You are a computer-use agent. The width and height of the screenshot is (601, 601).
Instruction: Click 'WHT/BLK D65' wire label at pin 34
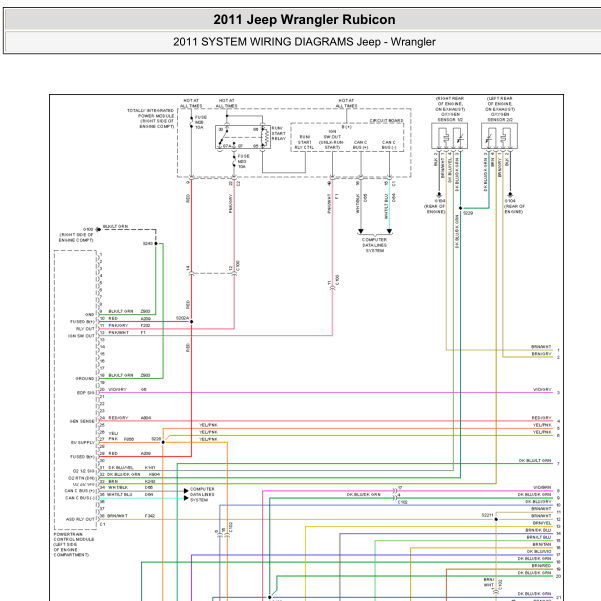[130, 487]
